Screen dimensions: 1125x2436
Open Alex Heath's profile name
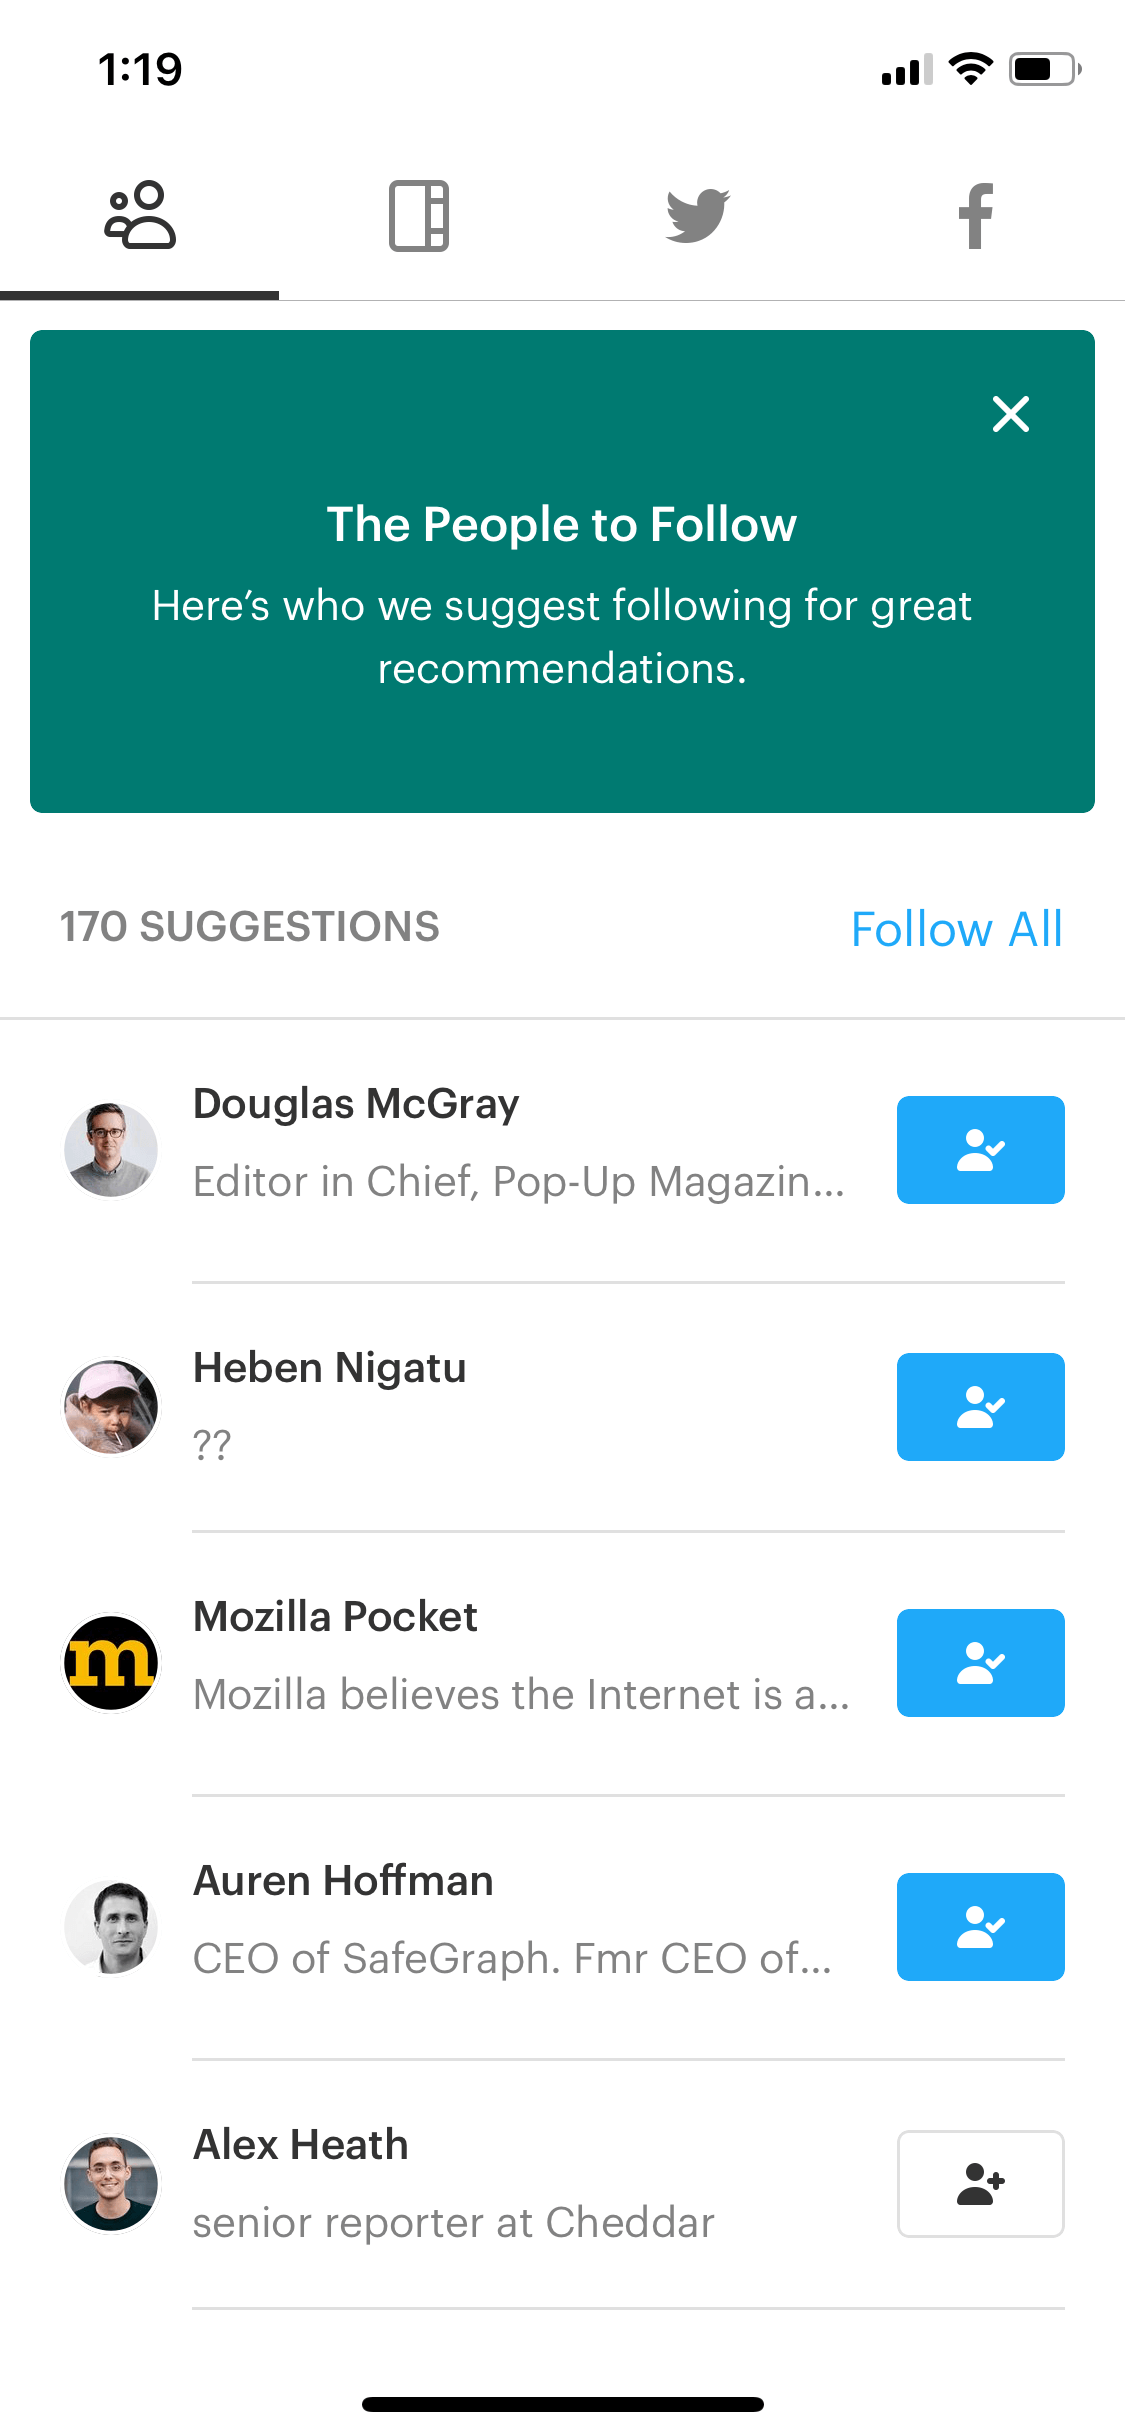coord(301,2145)
